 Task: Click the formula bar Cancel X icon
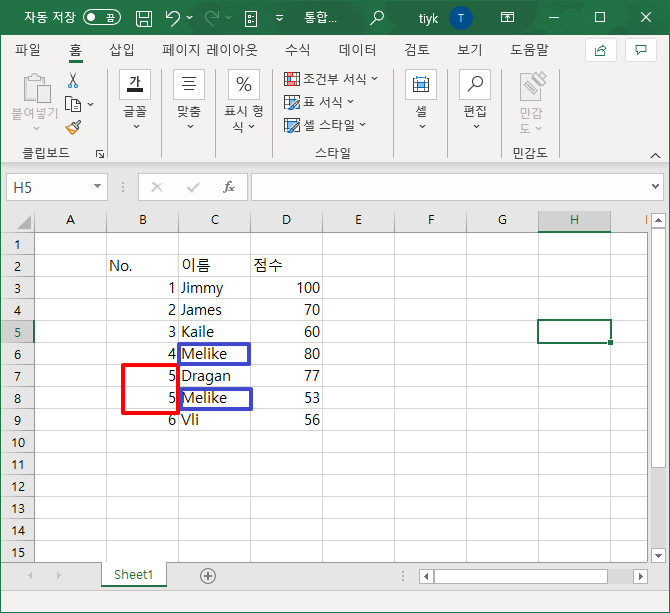(x=157, y=187)
